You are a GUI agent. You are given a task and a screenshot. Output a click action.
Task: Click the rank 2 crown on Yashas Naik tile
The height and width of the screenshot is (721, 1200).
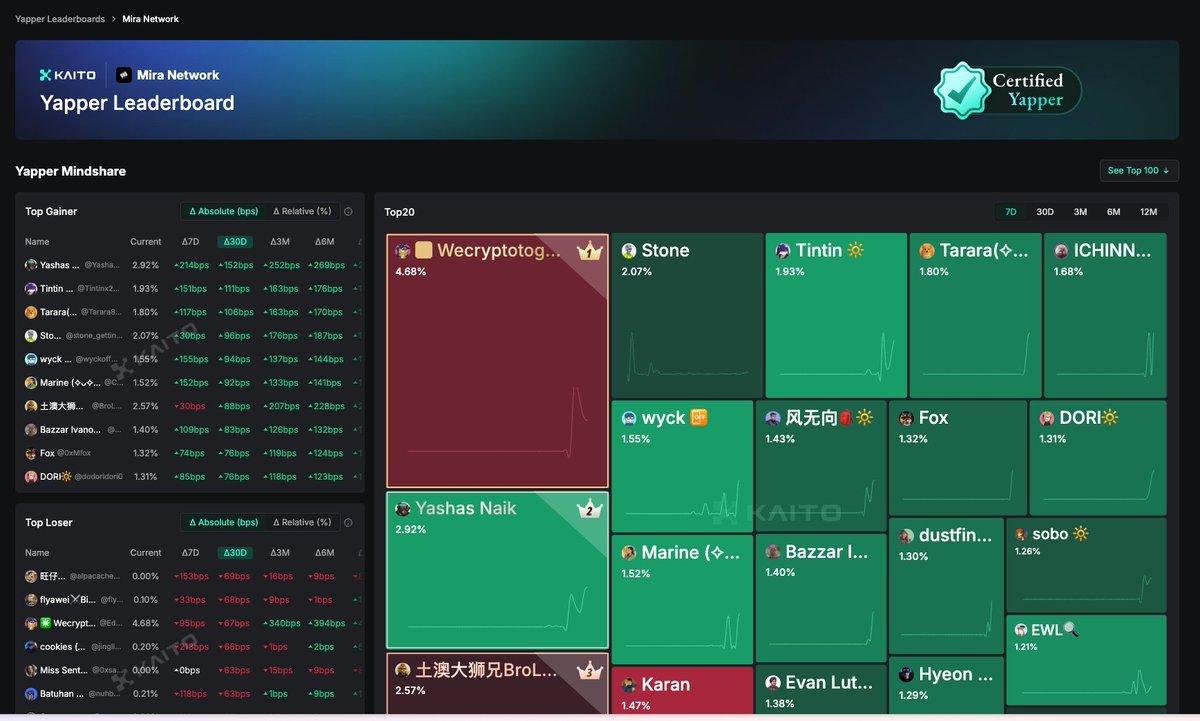(x=590, y=509)
